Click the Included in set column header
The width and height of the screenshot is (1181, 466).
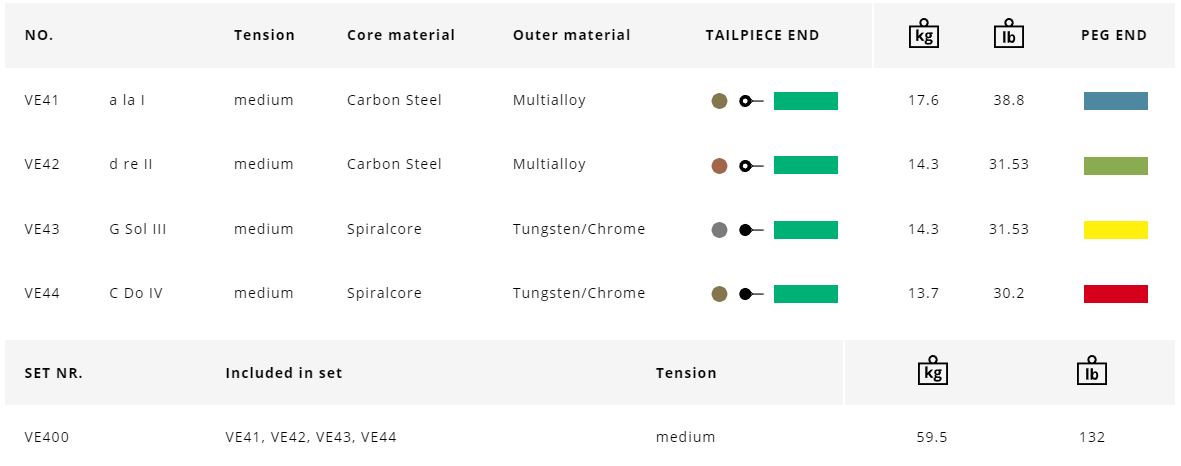click(x=284, y=373)
